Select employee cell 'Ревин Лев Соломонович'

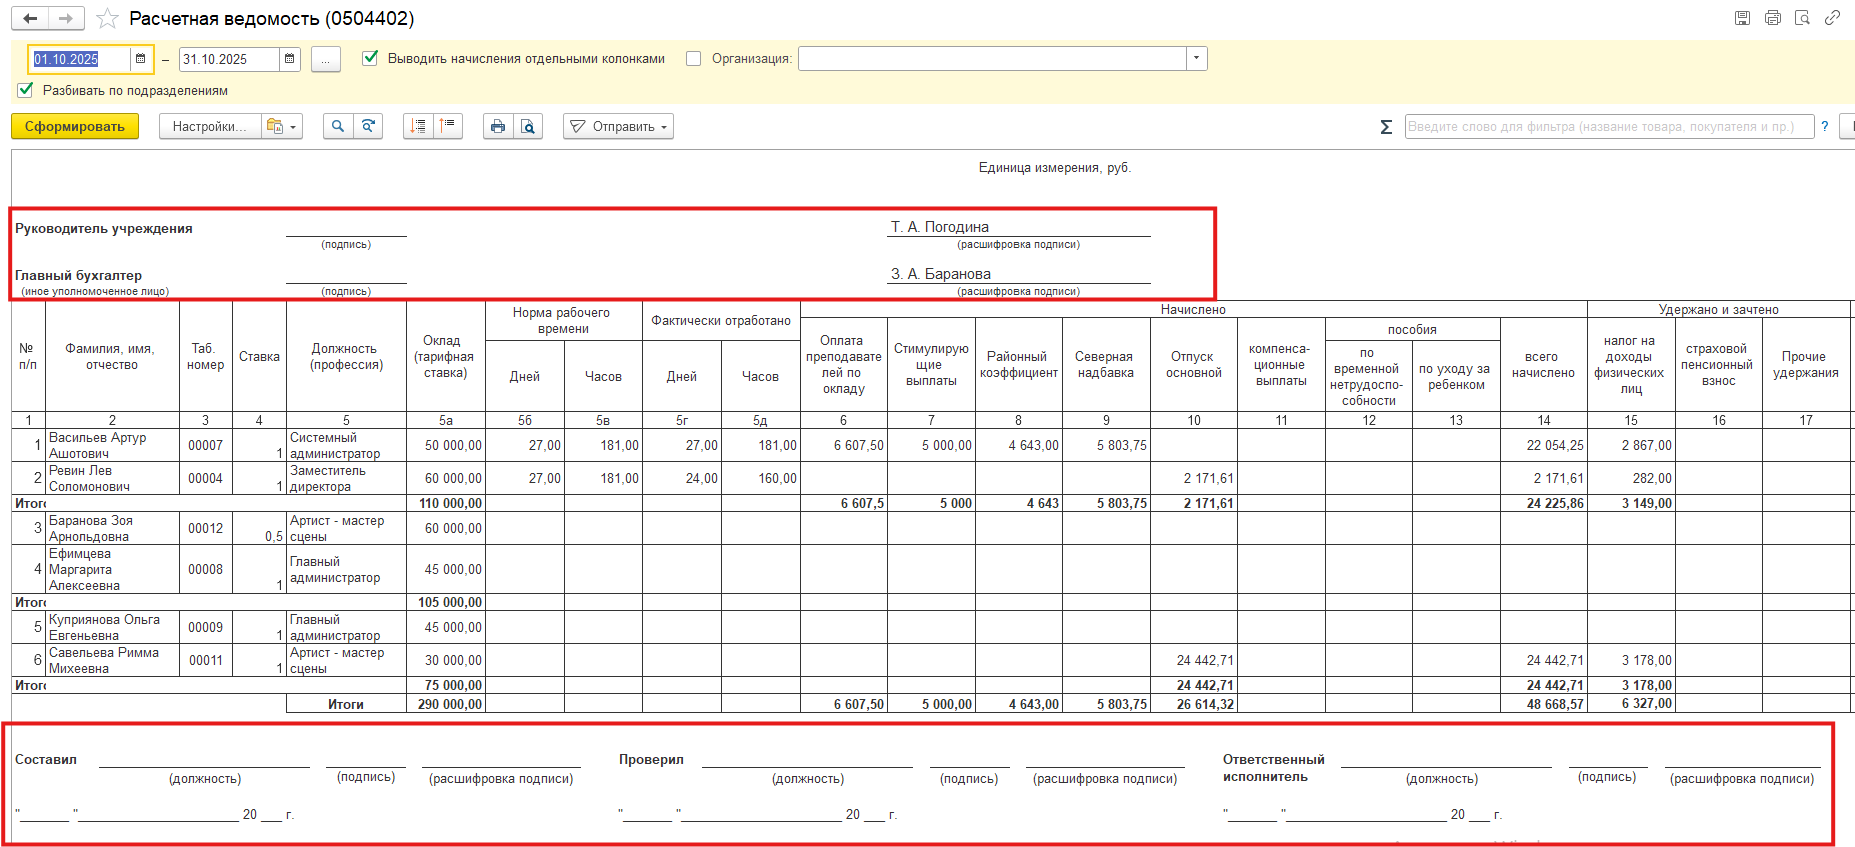(x=112, y=478)
